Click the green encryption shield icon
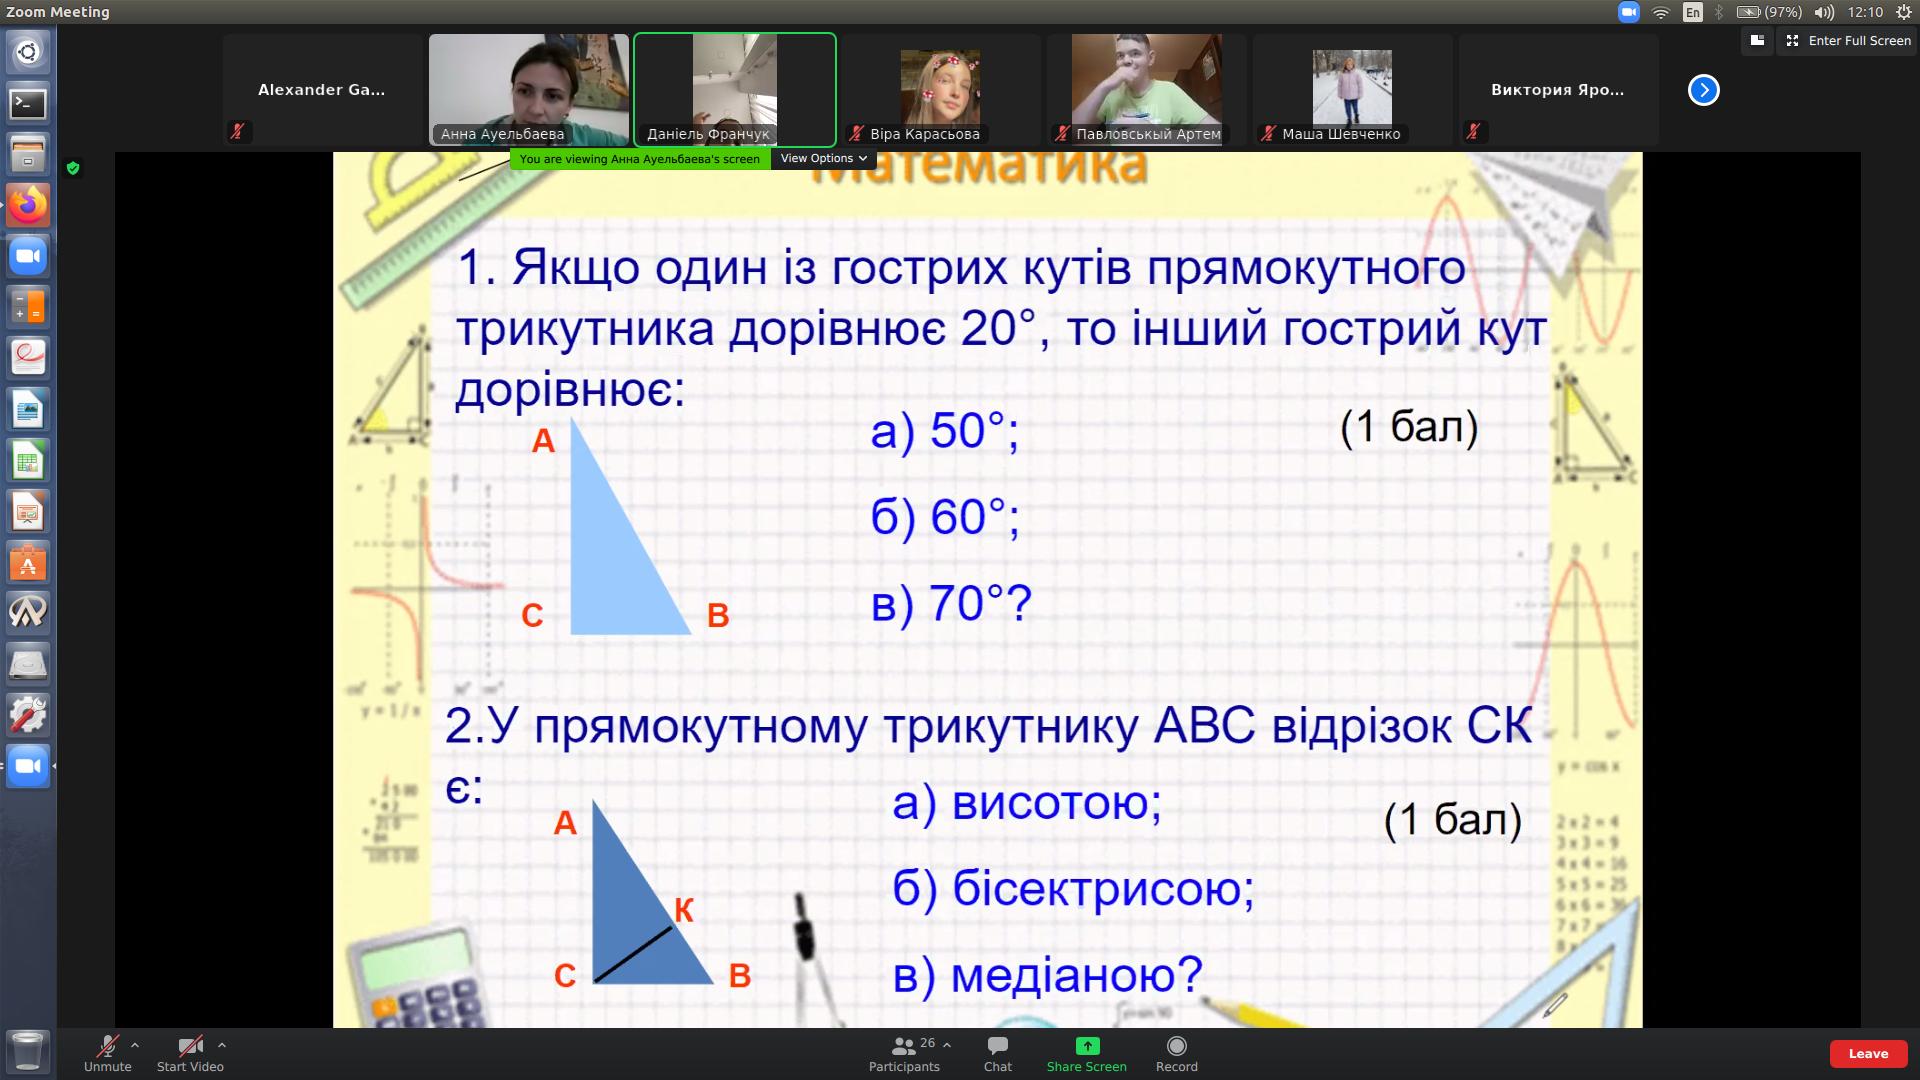This screenshot has height=1080, width=1920. pos(73,168)
